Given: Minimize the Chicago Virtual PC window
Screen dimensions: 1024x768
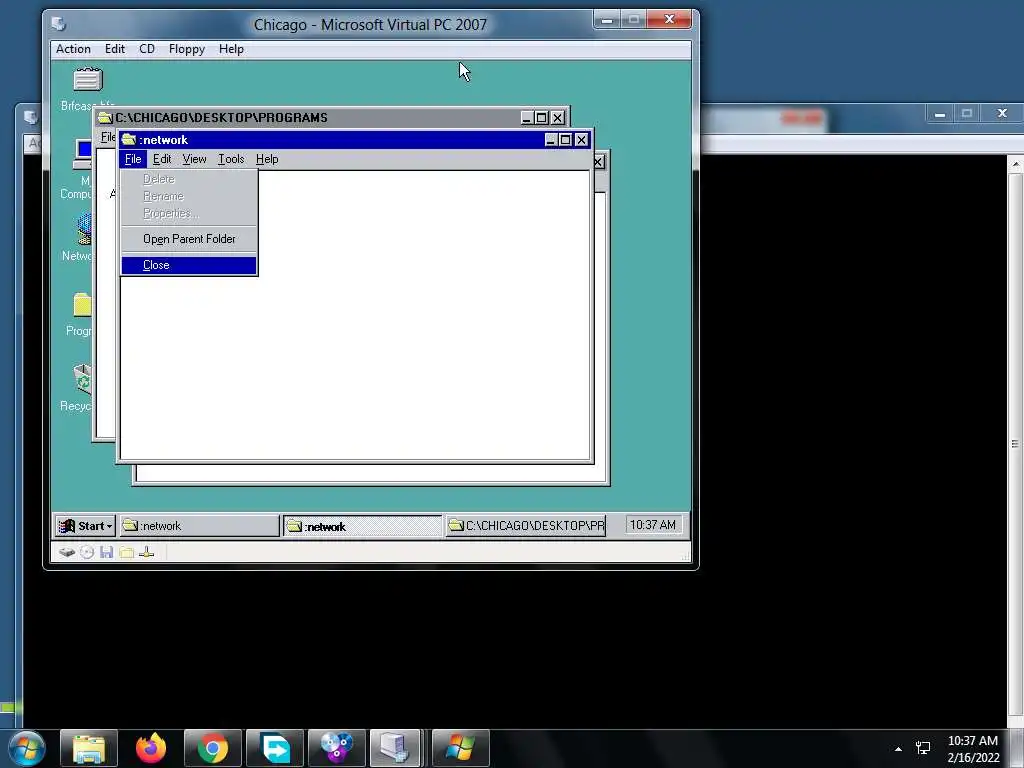Looking at the screenshot, I should [x=607, y=20].
